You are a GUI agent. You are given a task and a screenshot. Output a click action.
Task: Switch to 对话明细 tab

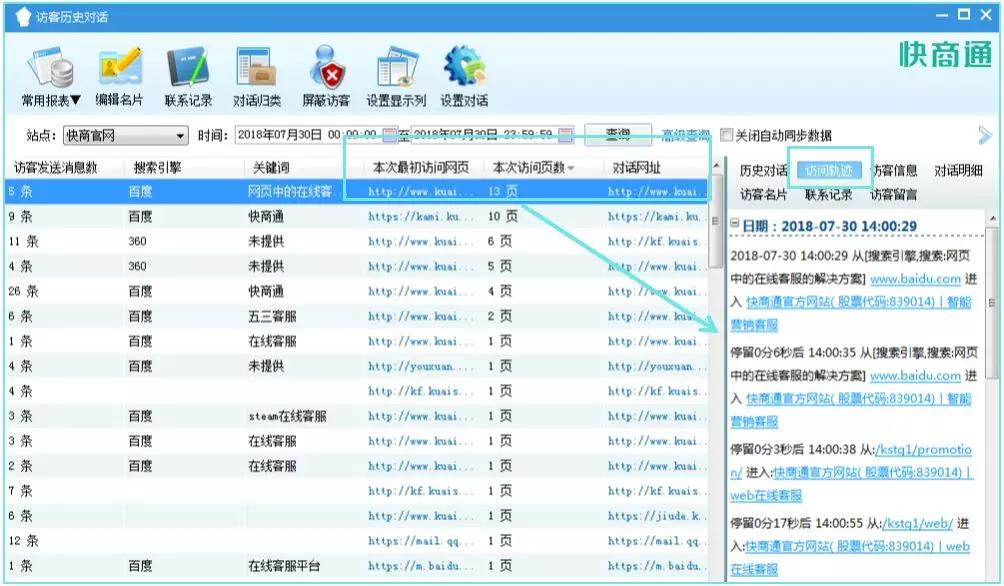pos(958,170)
